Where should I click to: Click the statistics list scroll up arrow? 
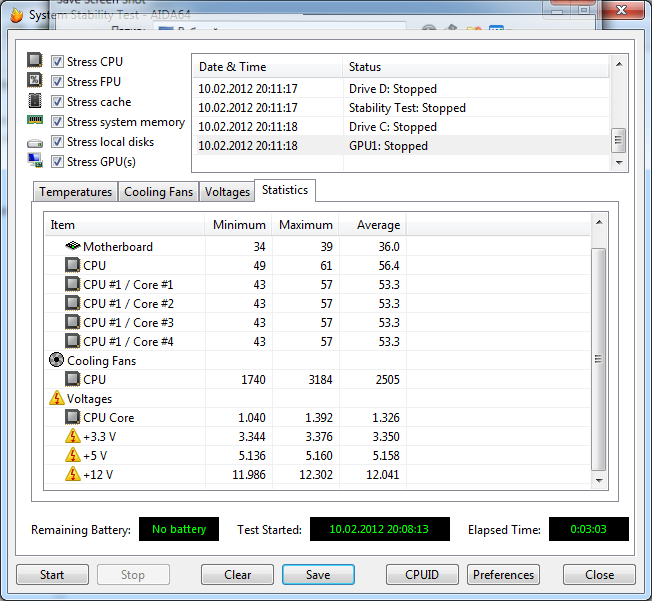click(x=599, y=222)
